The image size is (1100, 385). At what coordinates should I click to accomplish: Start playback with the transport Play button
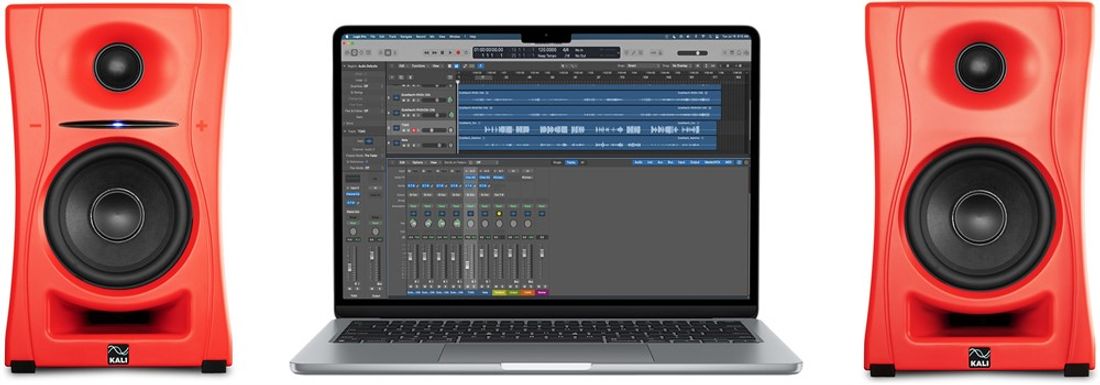coord(450,52)
